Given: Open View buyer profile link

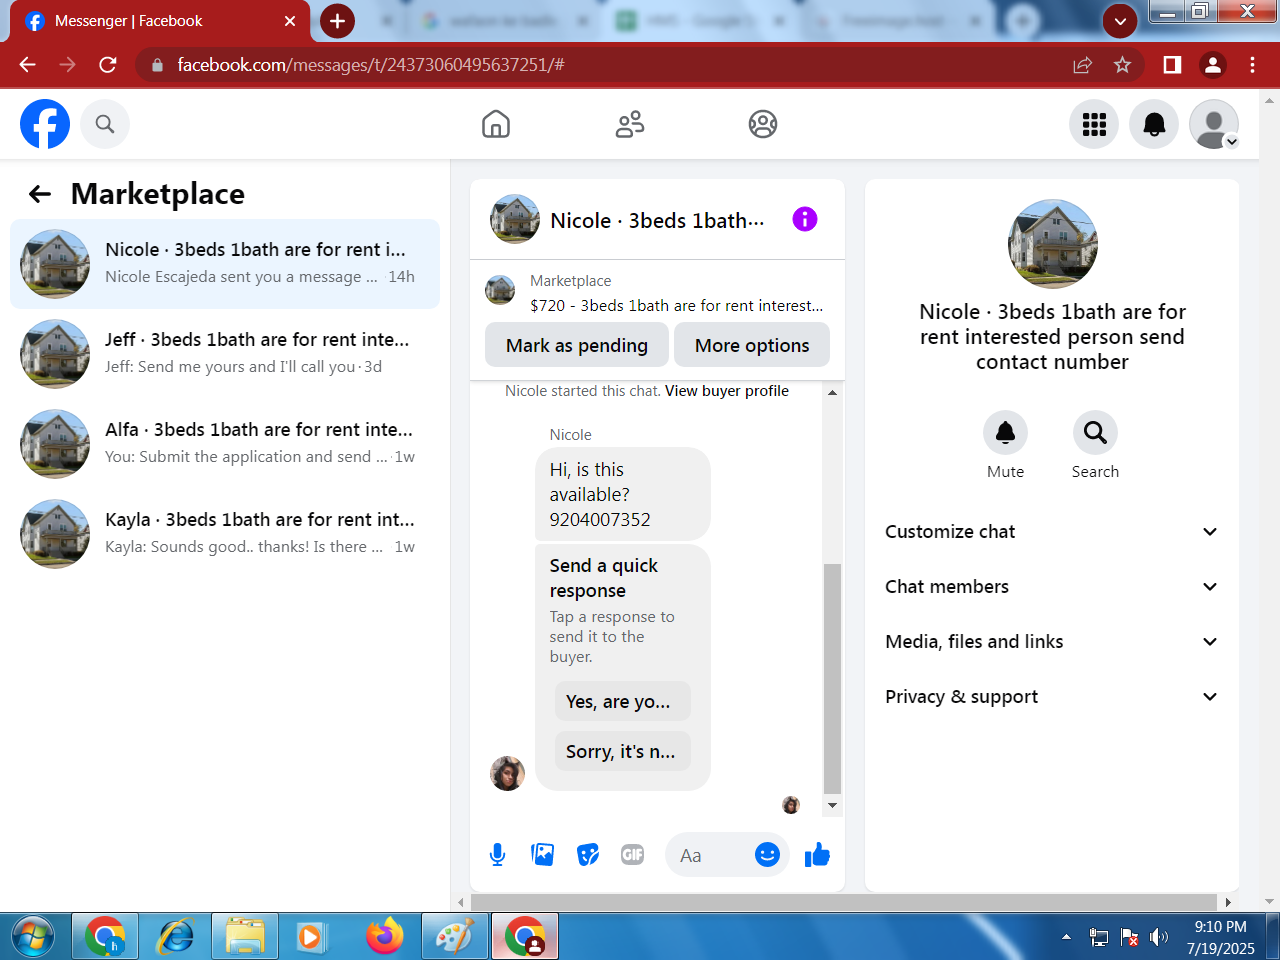Looking at the screenshot, I should point(727,391).
